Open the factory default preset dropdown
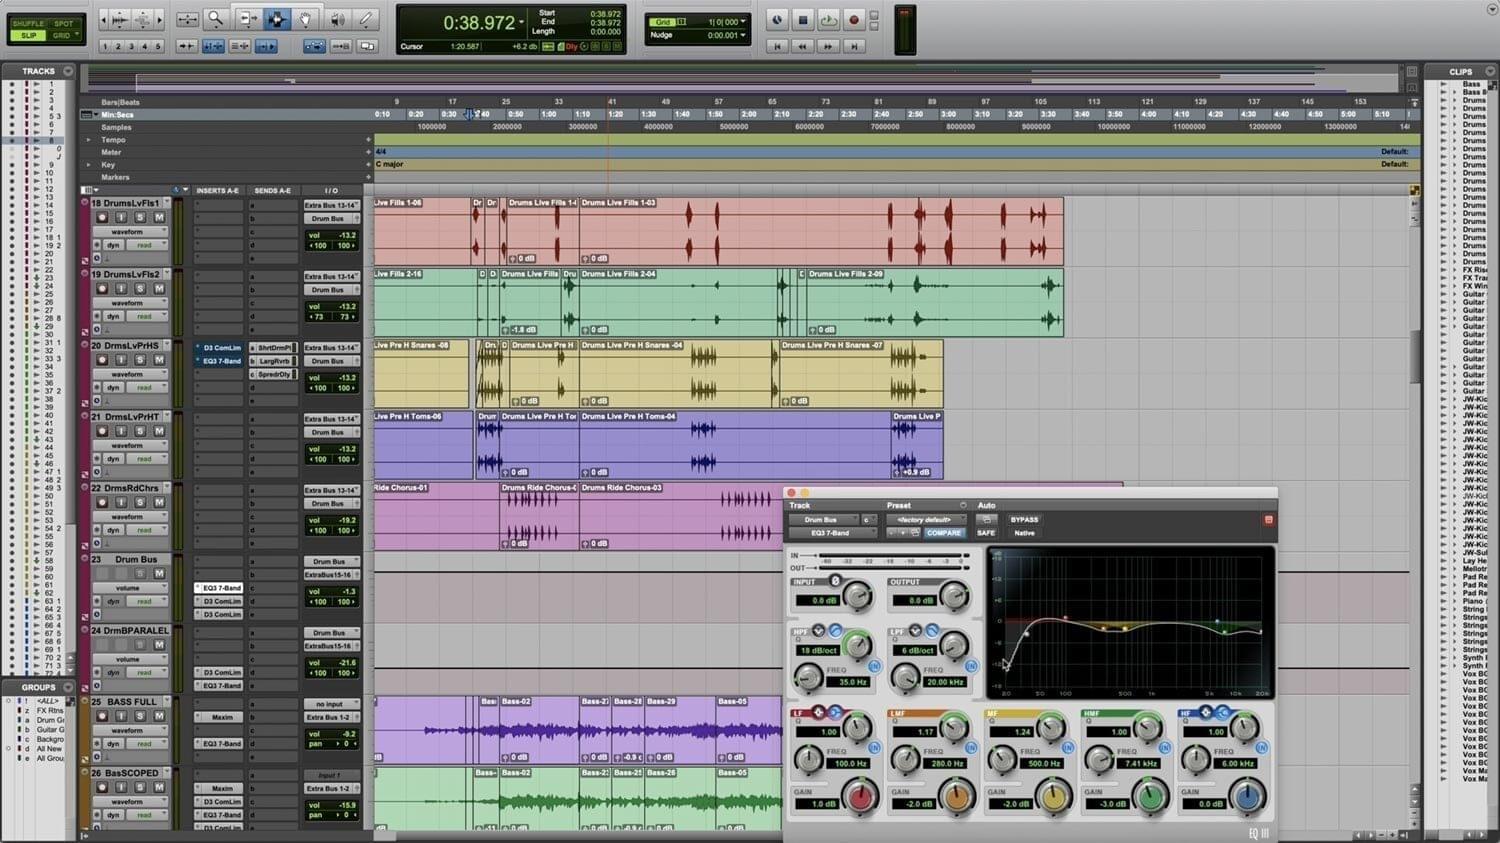The width and height of the screenshot is (1500, 843). click(926, 520)
